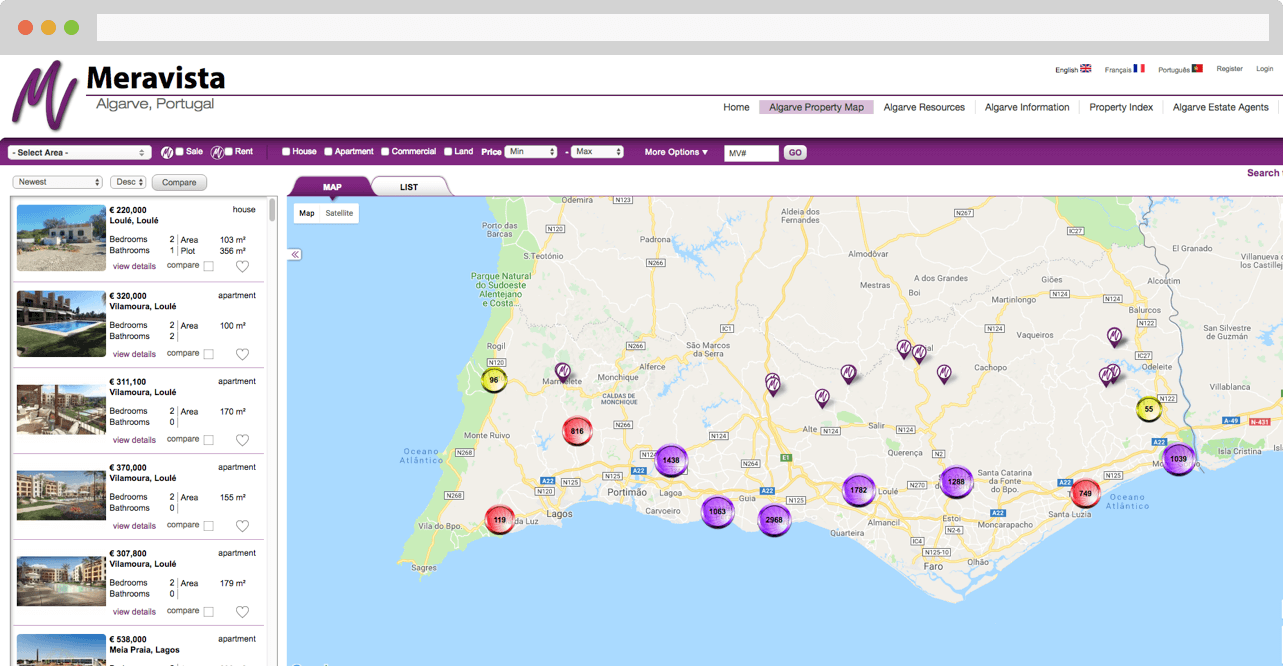Open the 1782 cluster near Loulé
Image resolution: width=1283 pixels, height=666 pixels.
tap(858, 490)
